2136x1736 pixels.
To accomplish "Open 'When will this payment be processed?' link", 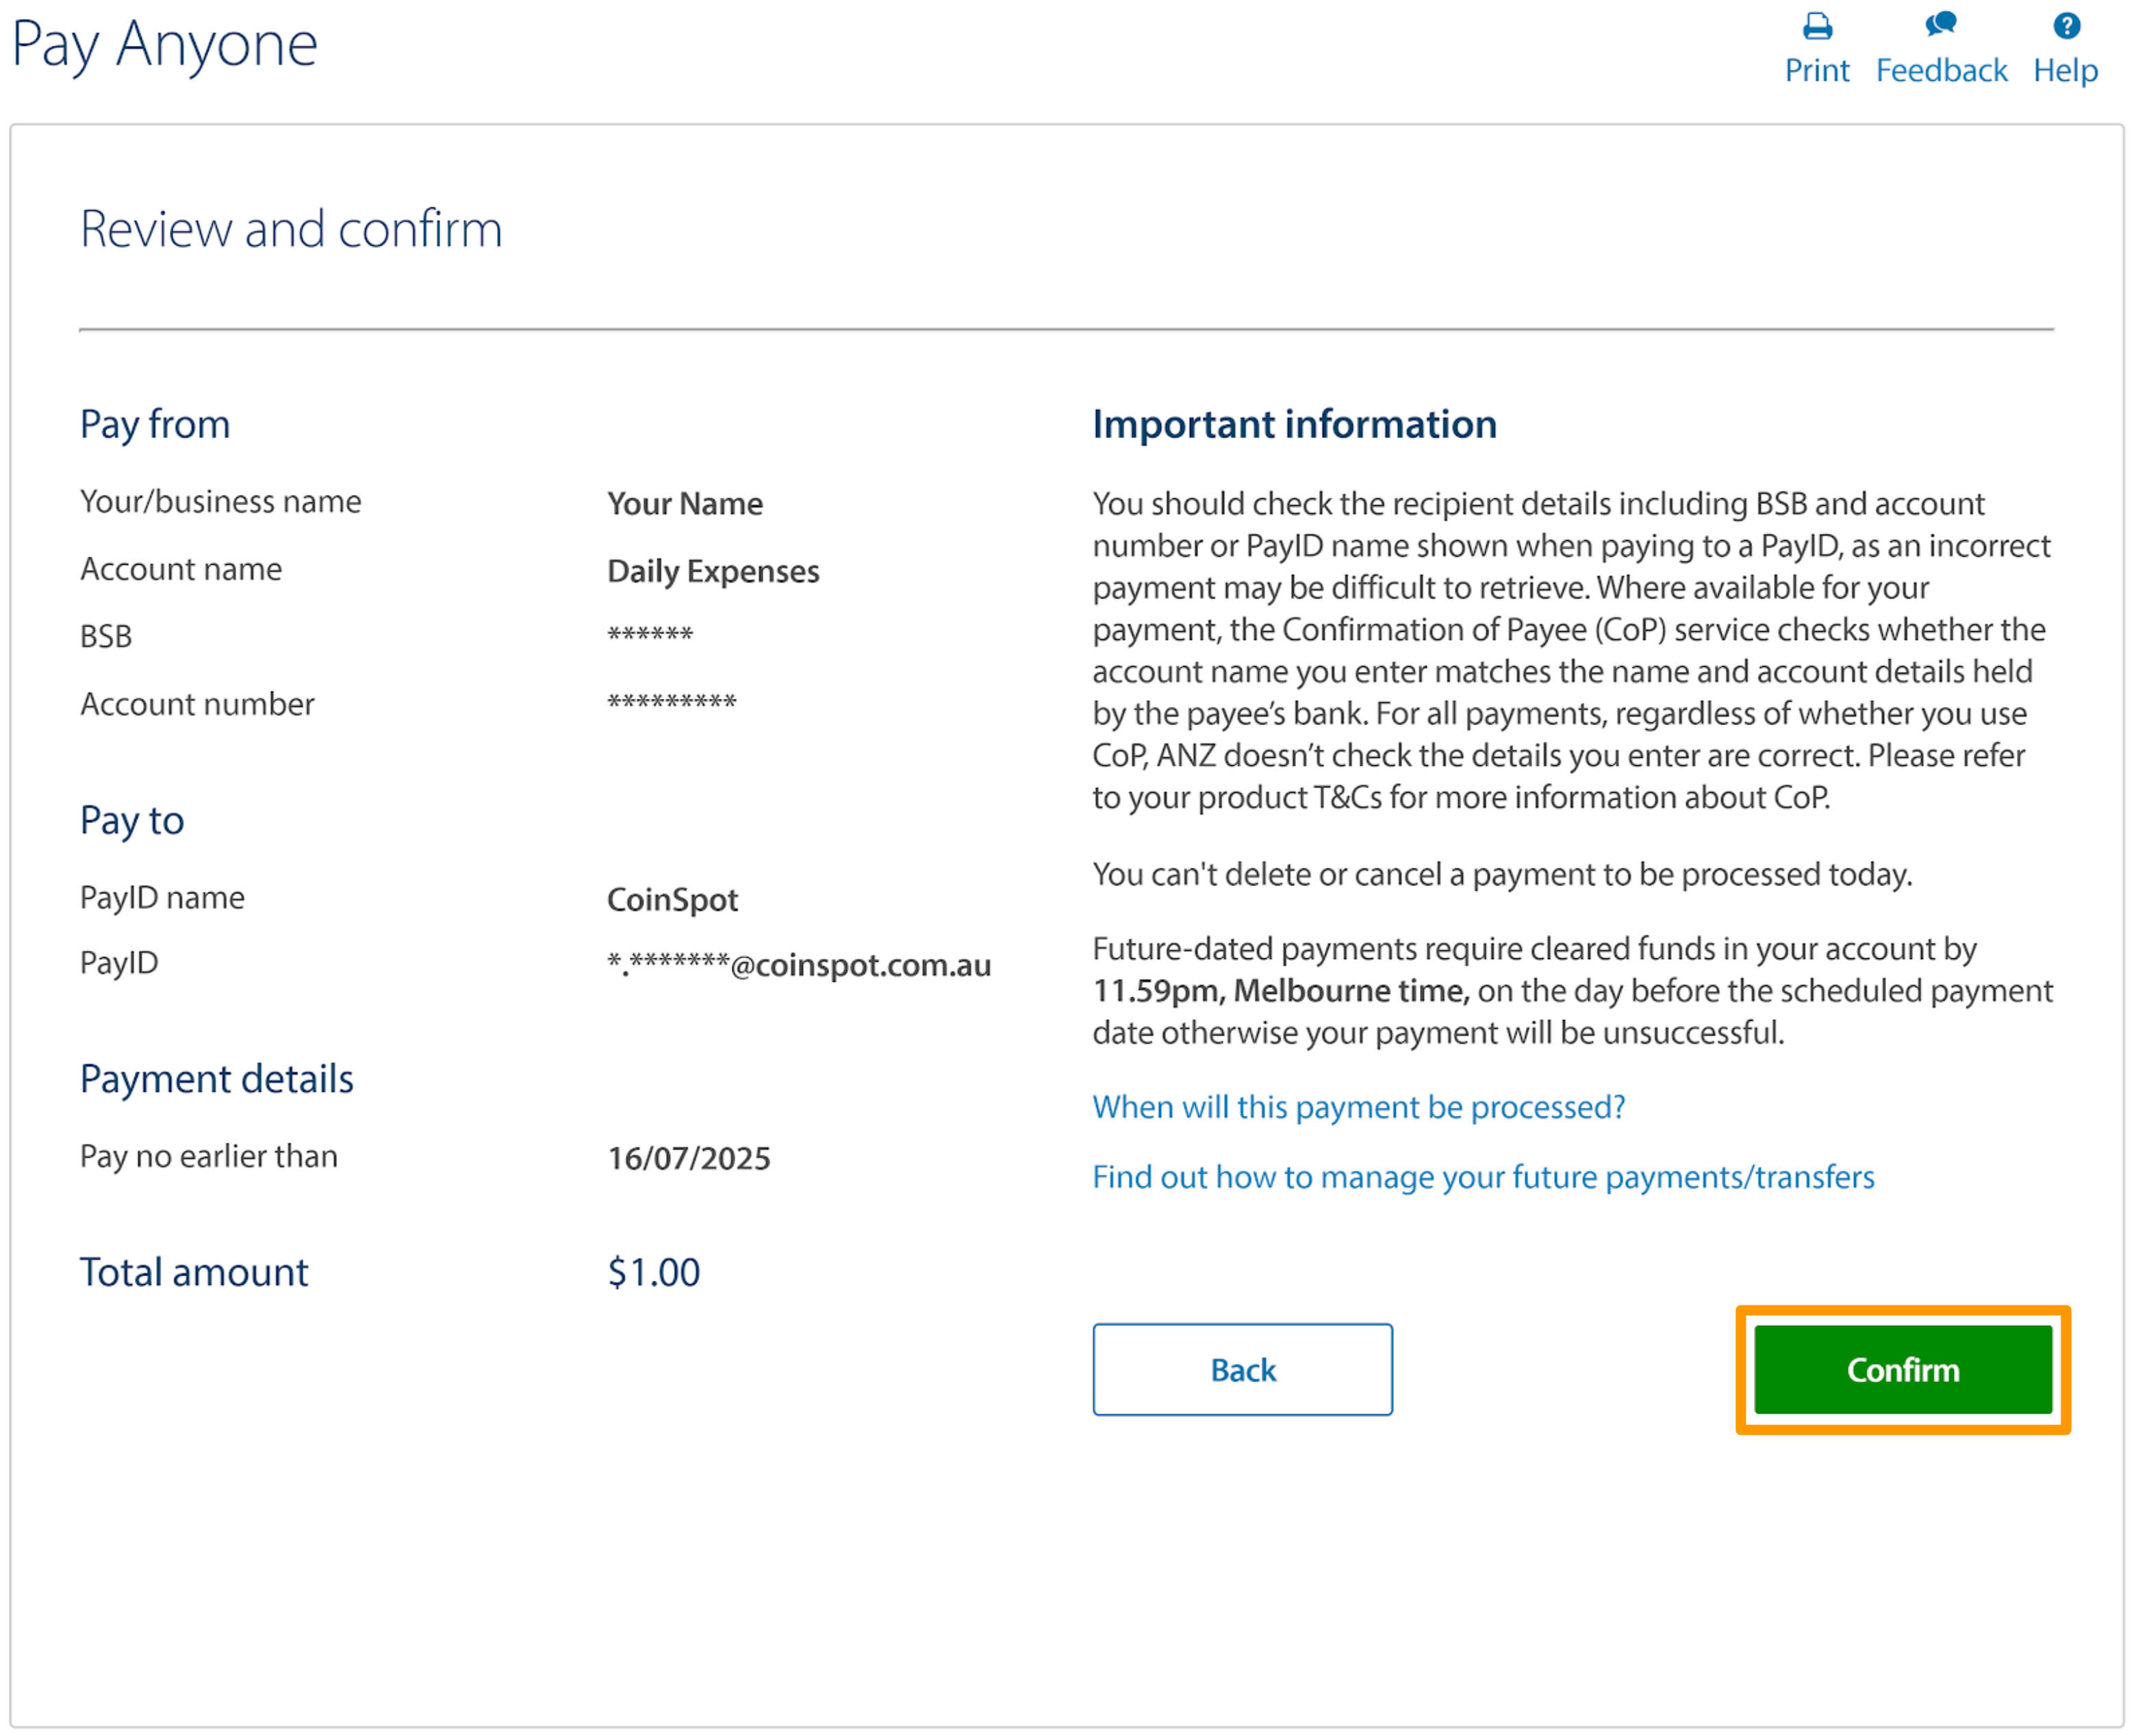I will tap(1359, 1107).
